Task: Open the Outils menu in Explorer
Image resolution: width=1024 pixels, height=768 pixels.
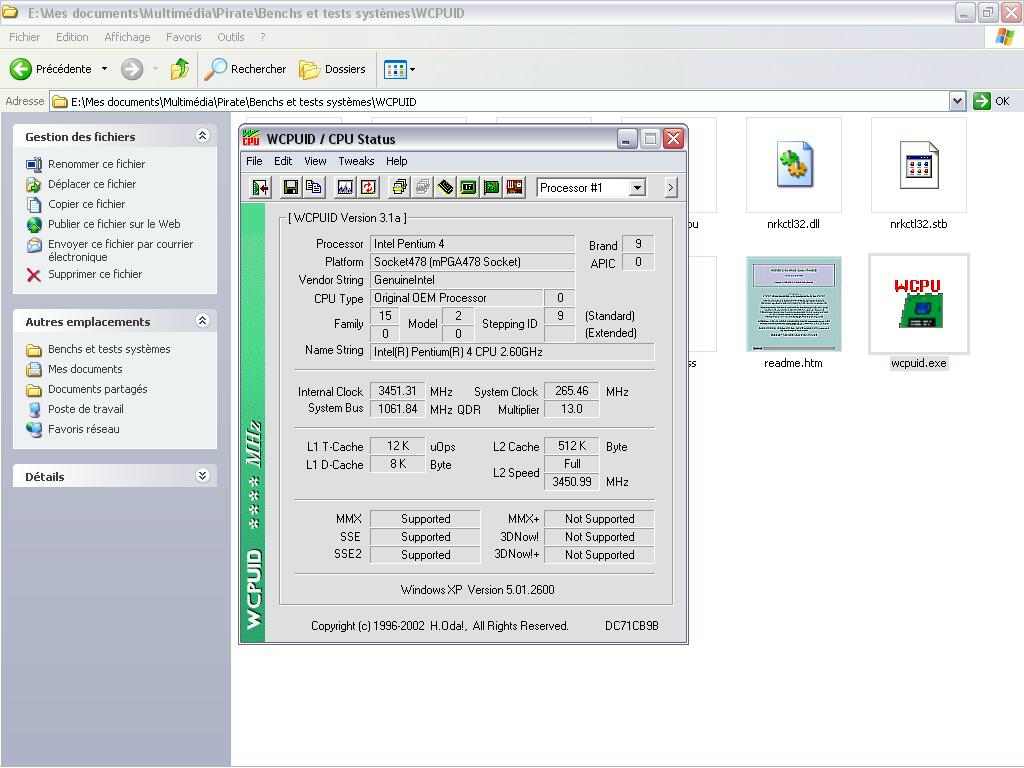Action: 231,37
